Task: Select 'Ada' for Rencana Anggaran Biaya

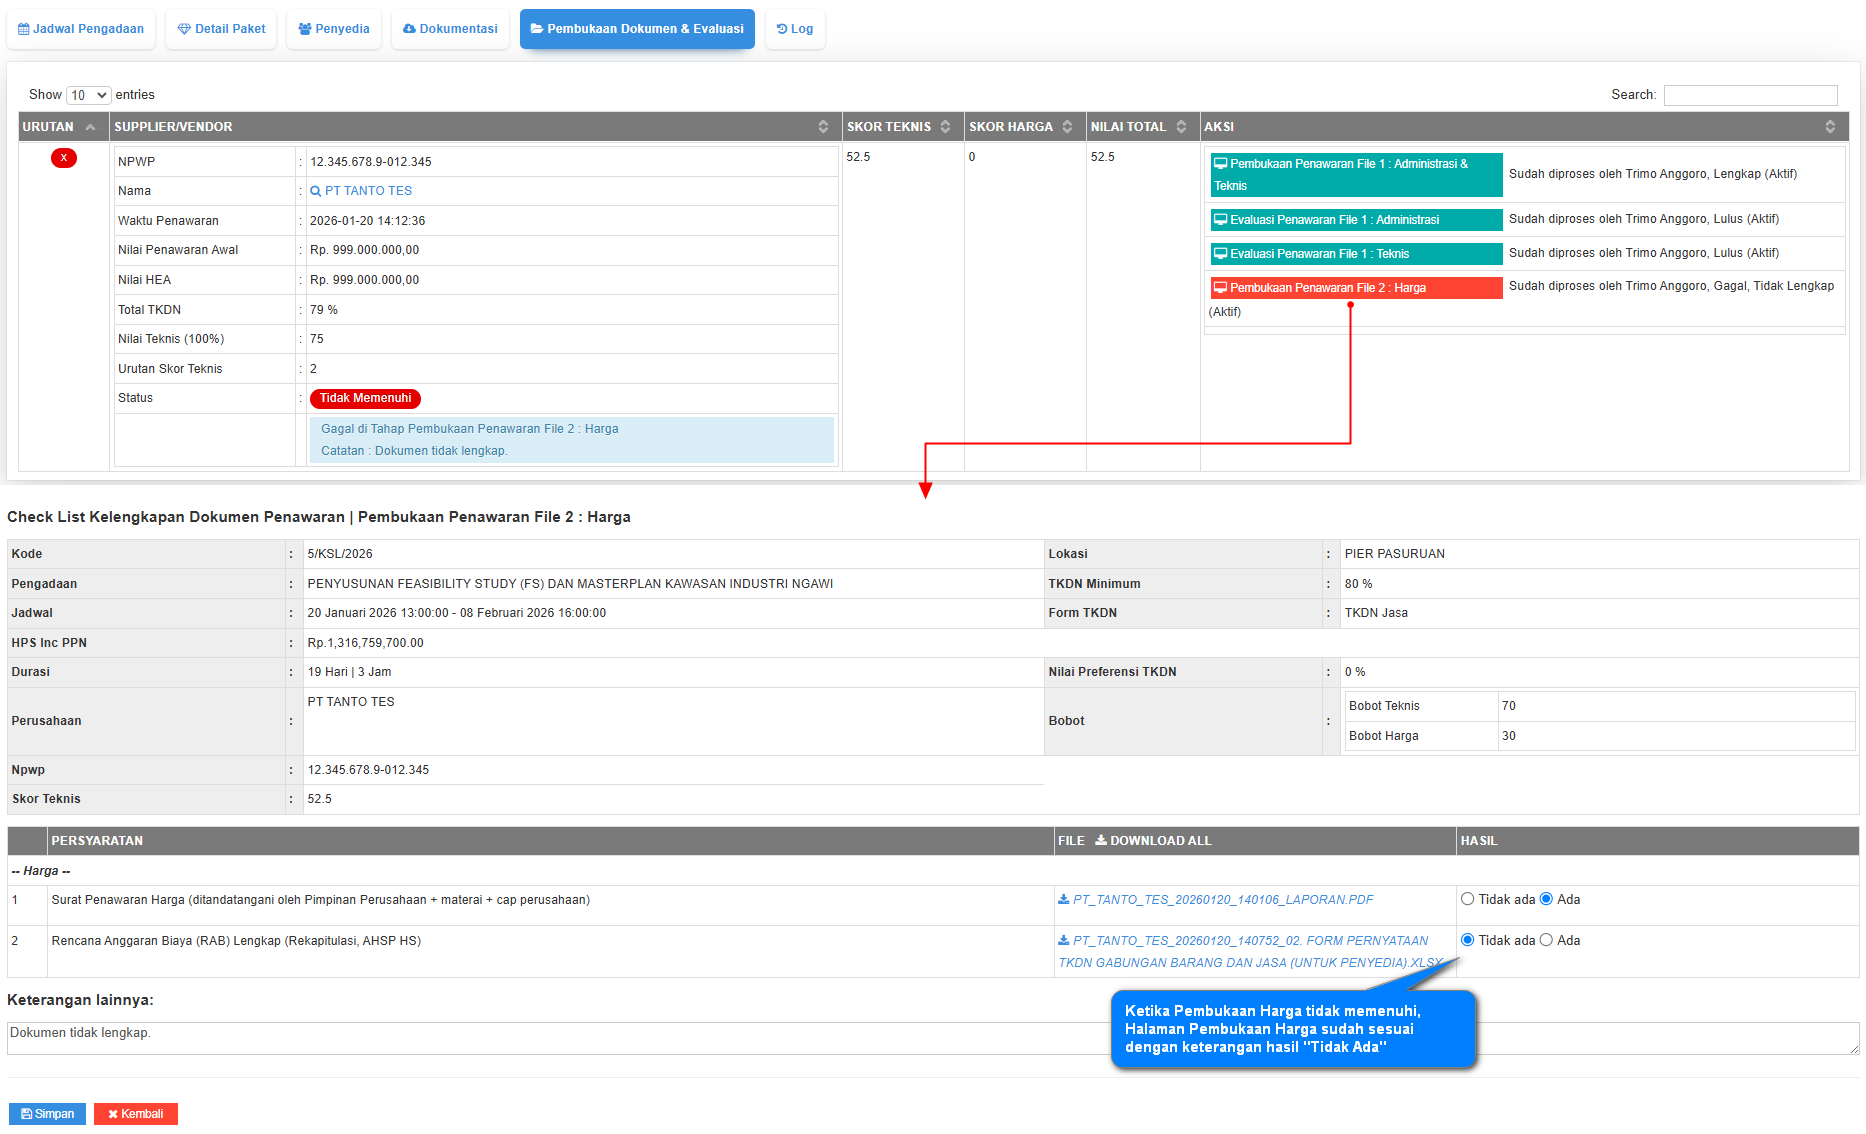Action: 1546,940
